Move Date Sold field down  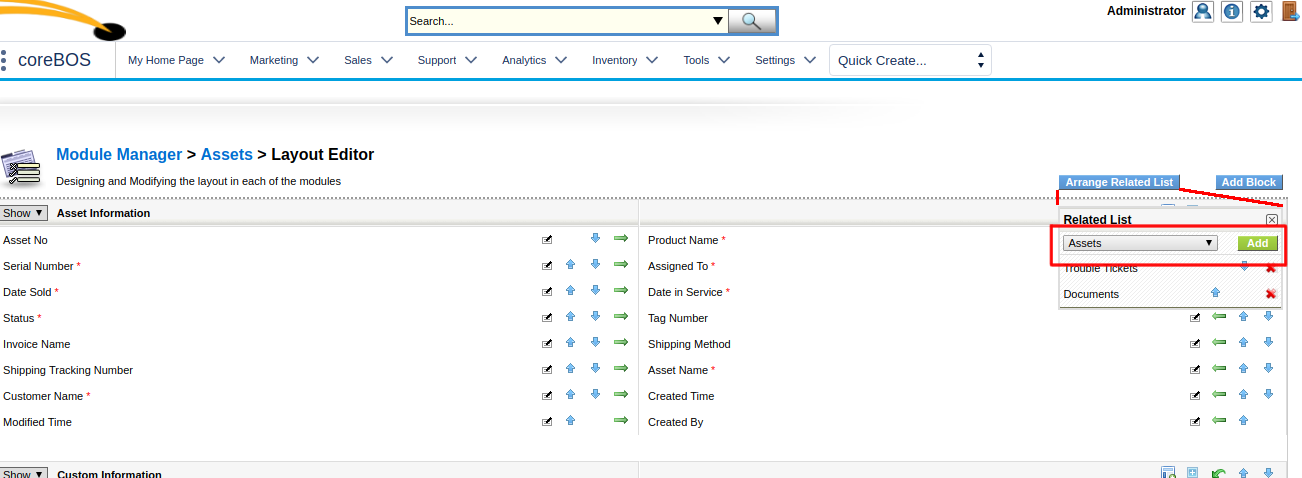[595, 290]
